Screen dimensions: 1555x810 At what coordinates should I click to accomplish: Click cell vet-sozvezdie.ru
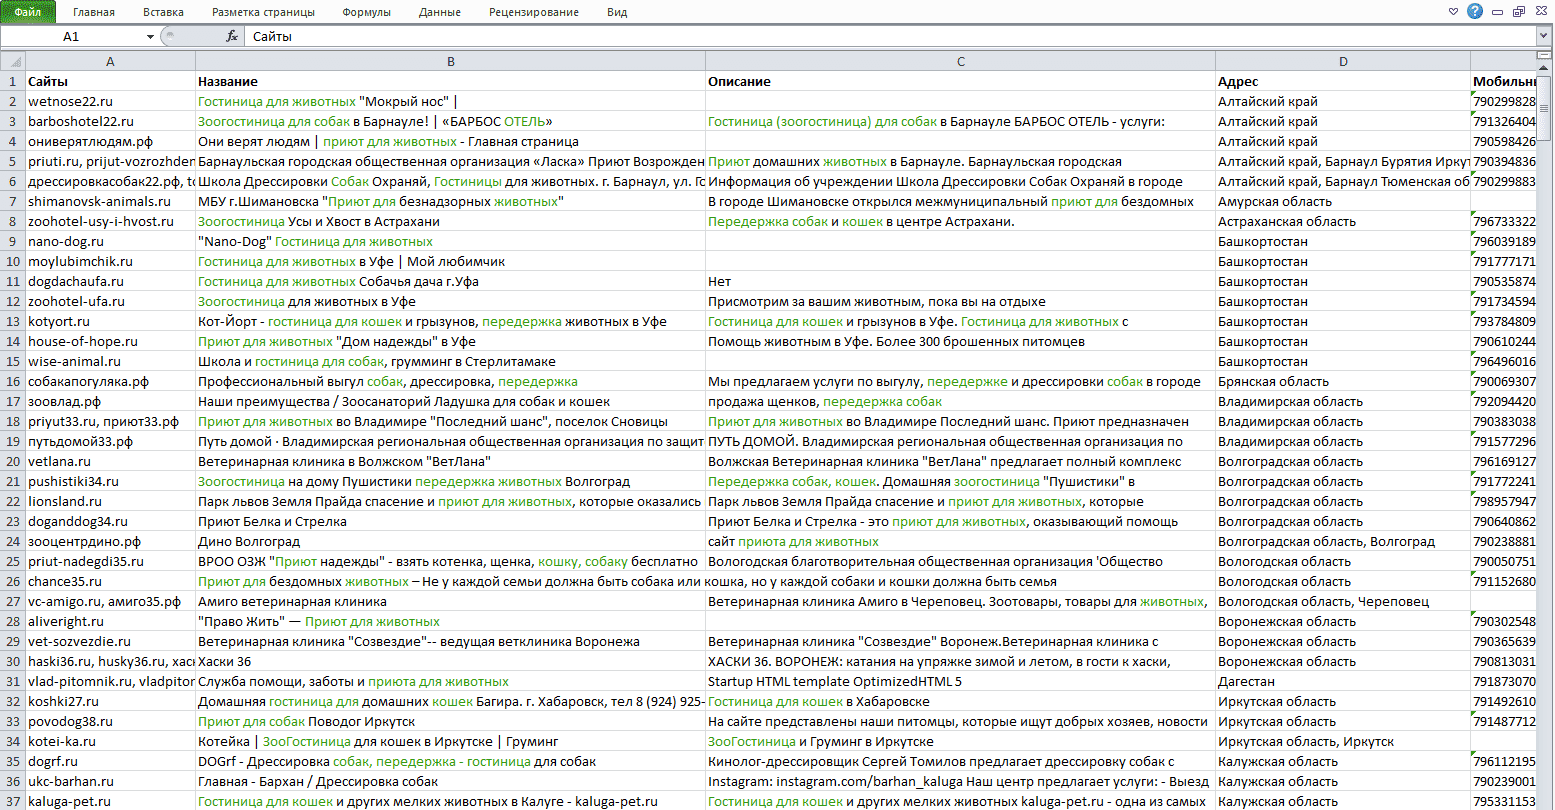click(110, 641)
